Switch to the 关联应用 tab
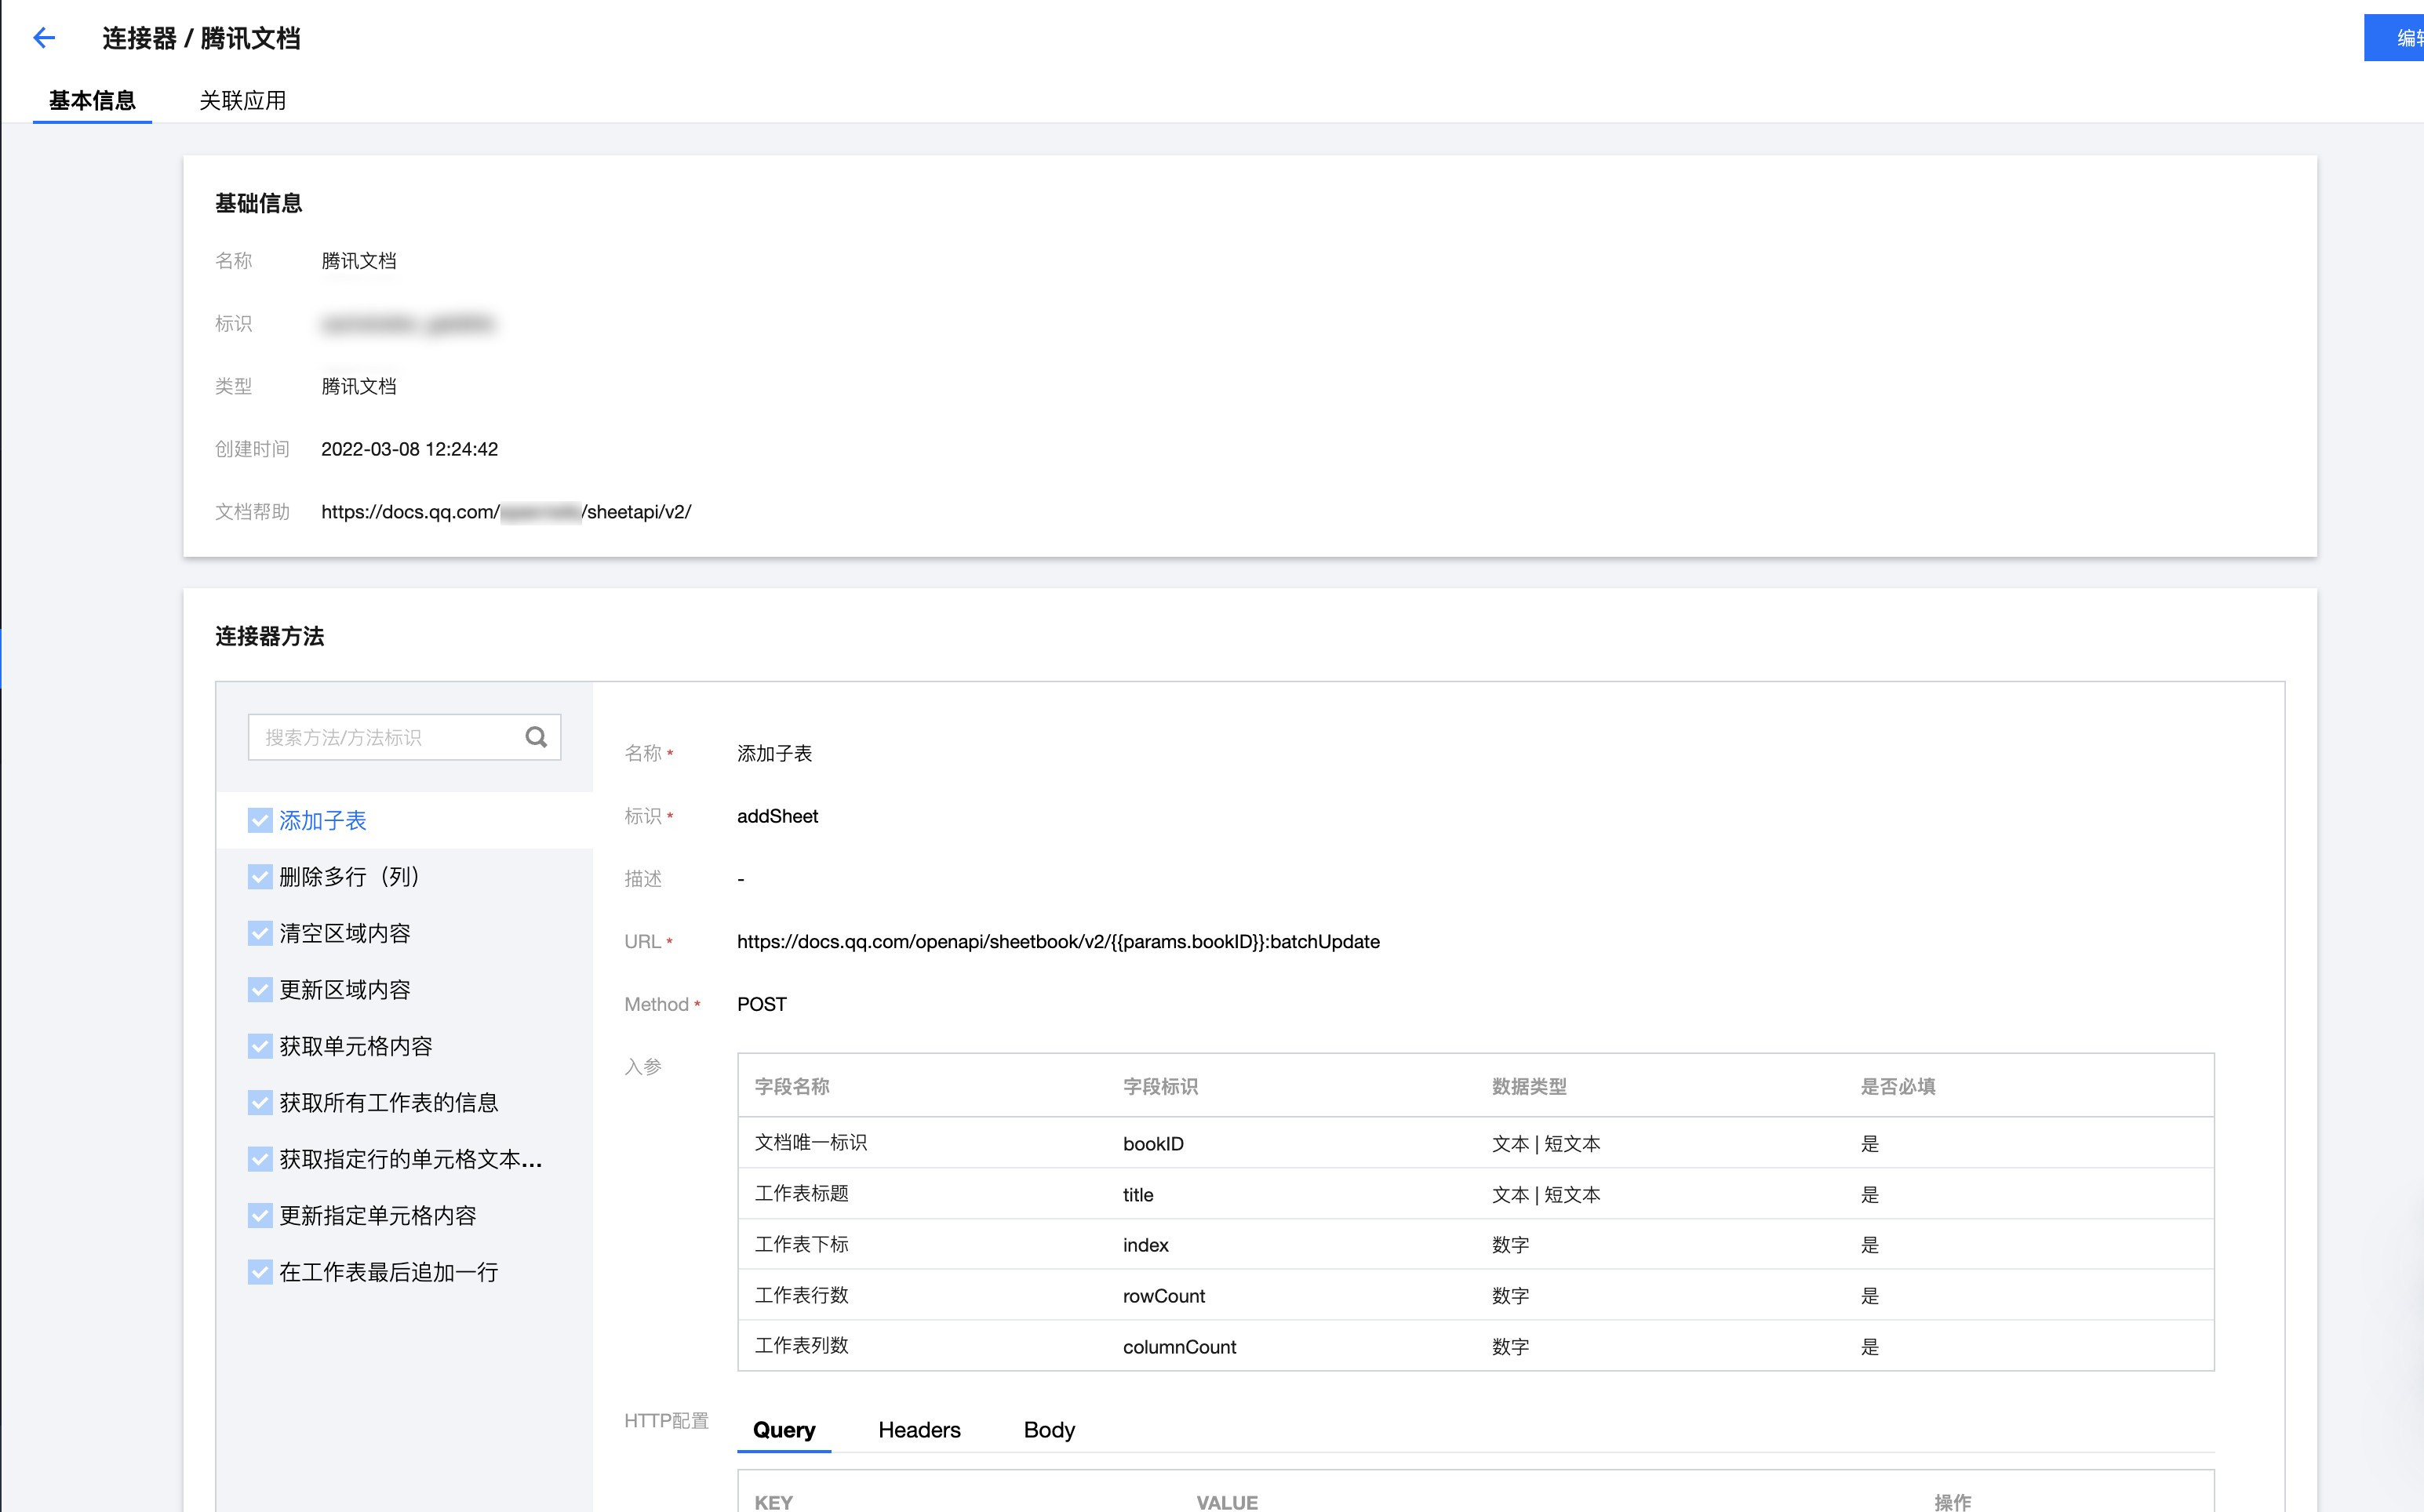Viewport: 2424px width, 1512px height. [242, 100]
